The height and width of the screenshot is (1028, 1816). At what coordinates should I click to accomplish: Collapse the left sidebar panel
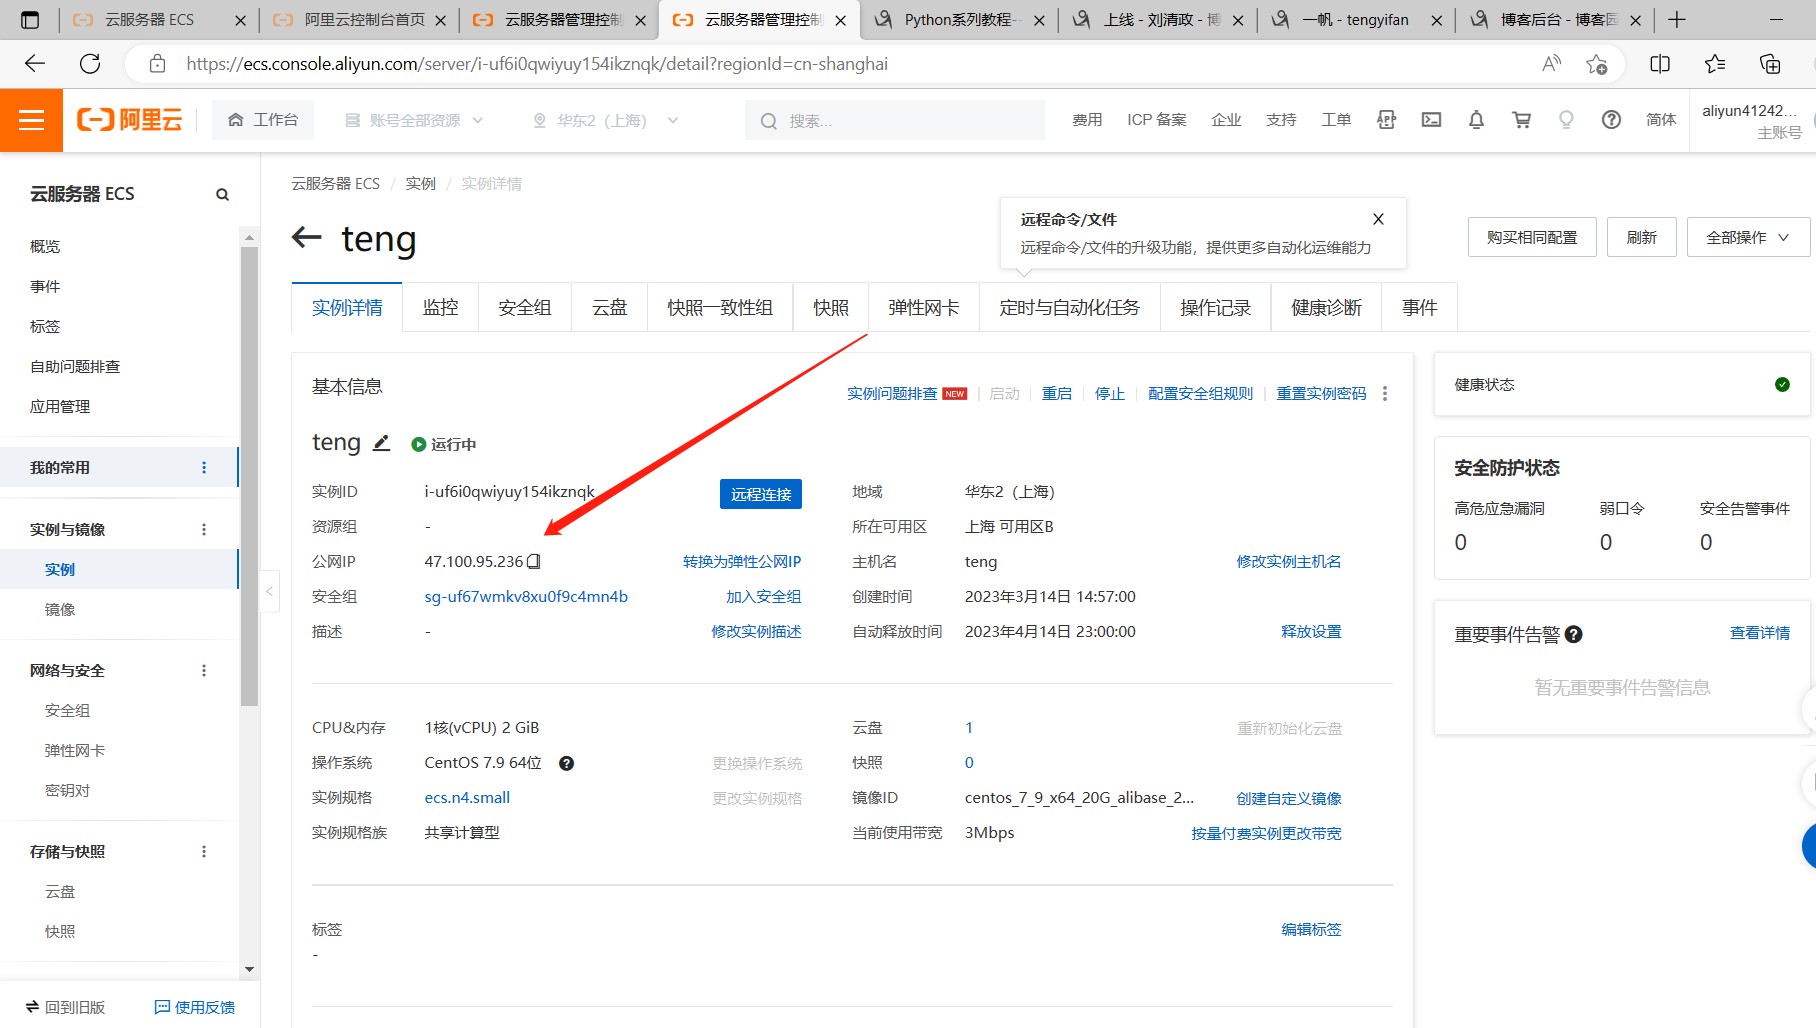click(269, 591)
